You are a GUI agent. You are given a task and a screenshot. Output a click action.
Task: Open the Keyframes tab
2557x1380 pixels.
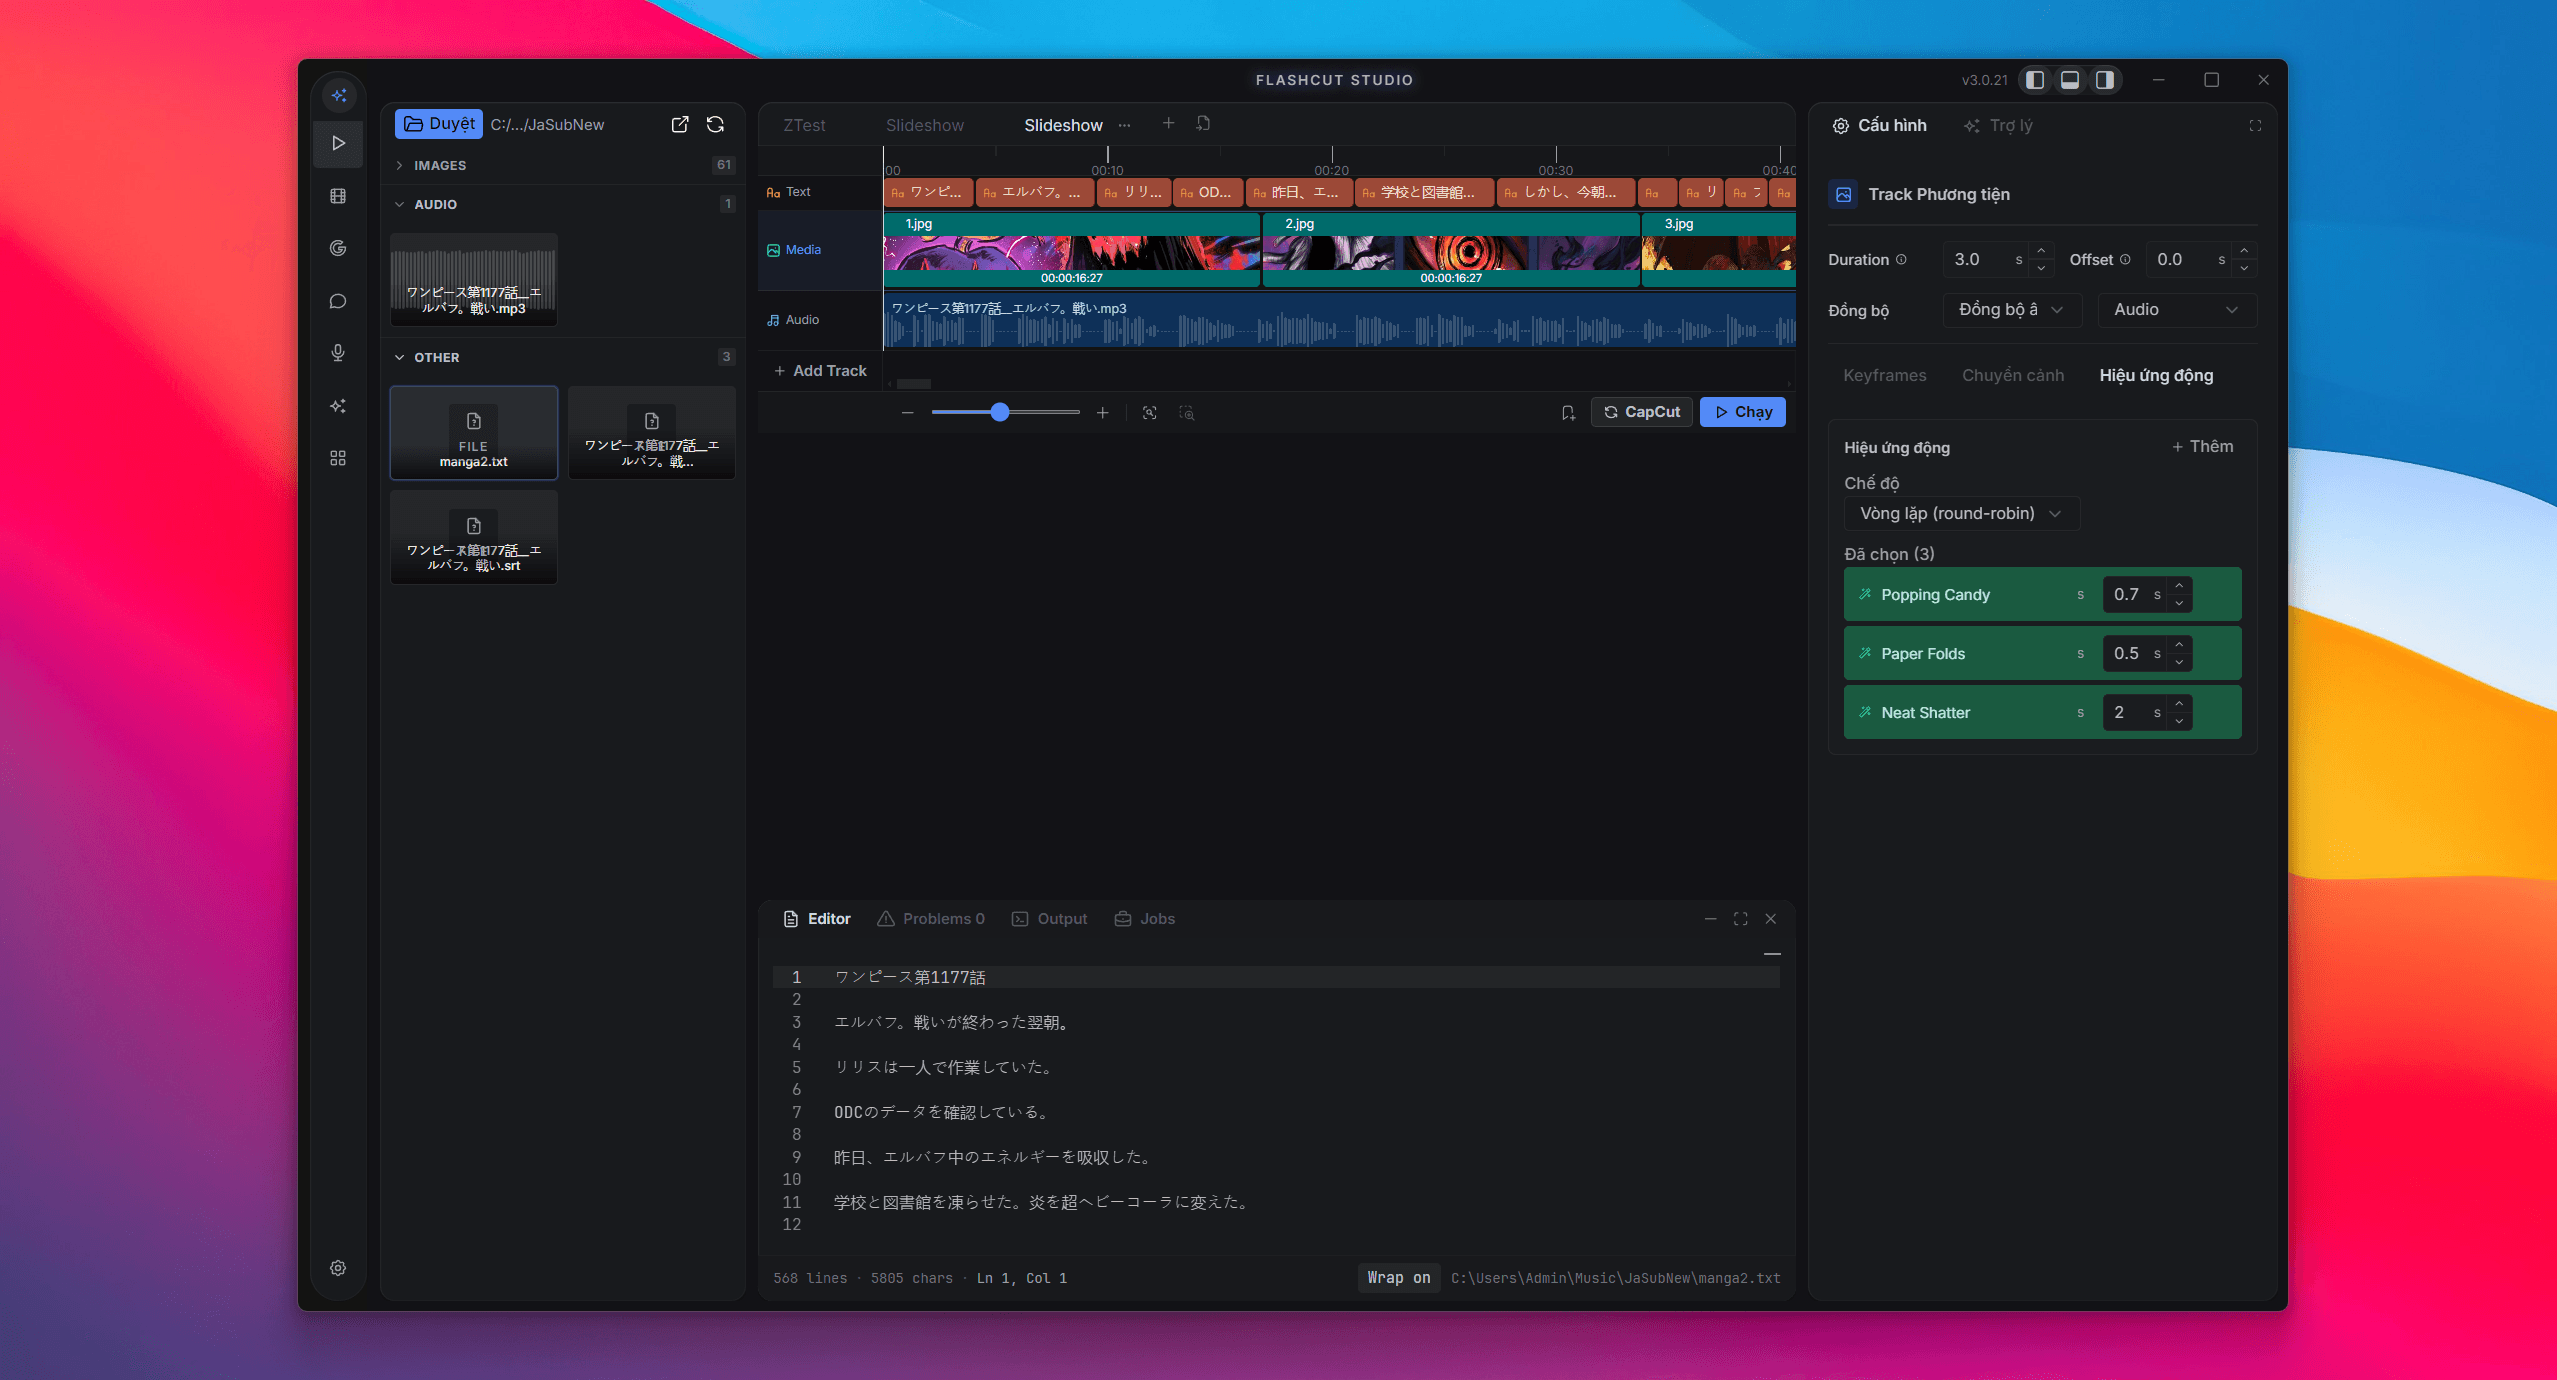pos(1884,375)
